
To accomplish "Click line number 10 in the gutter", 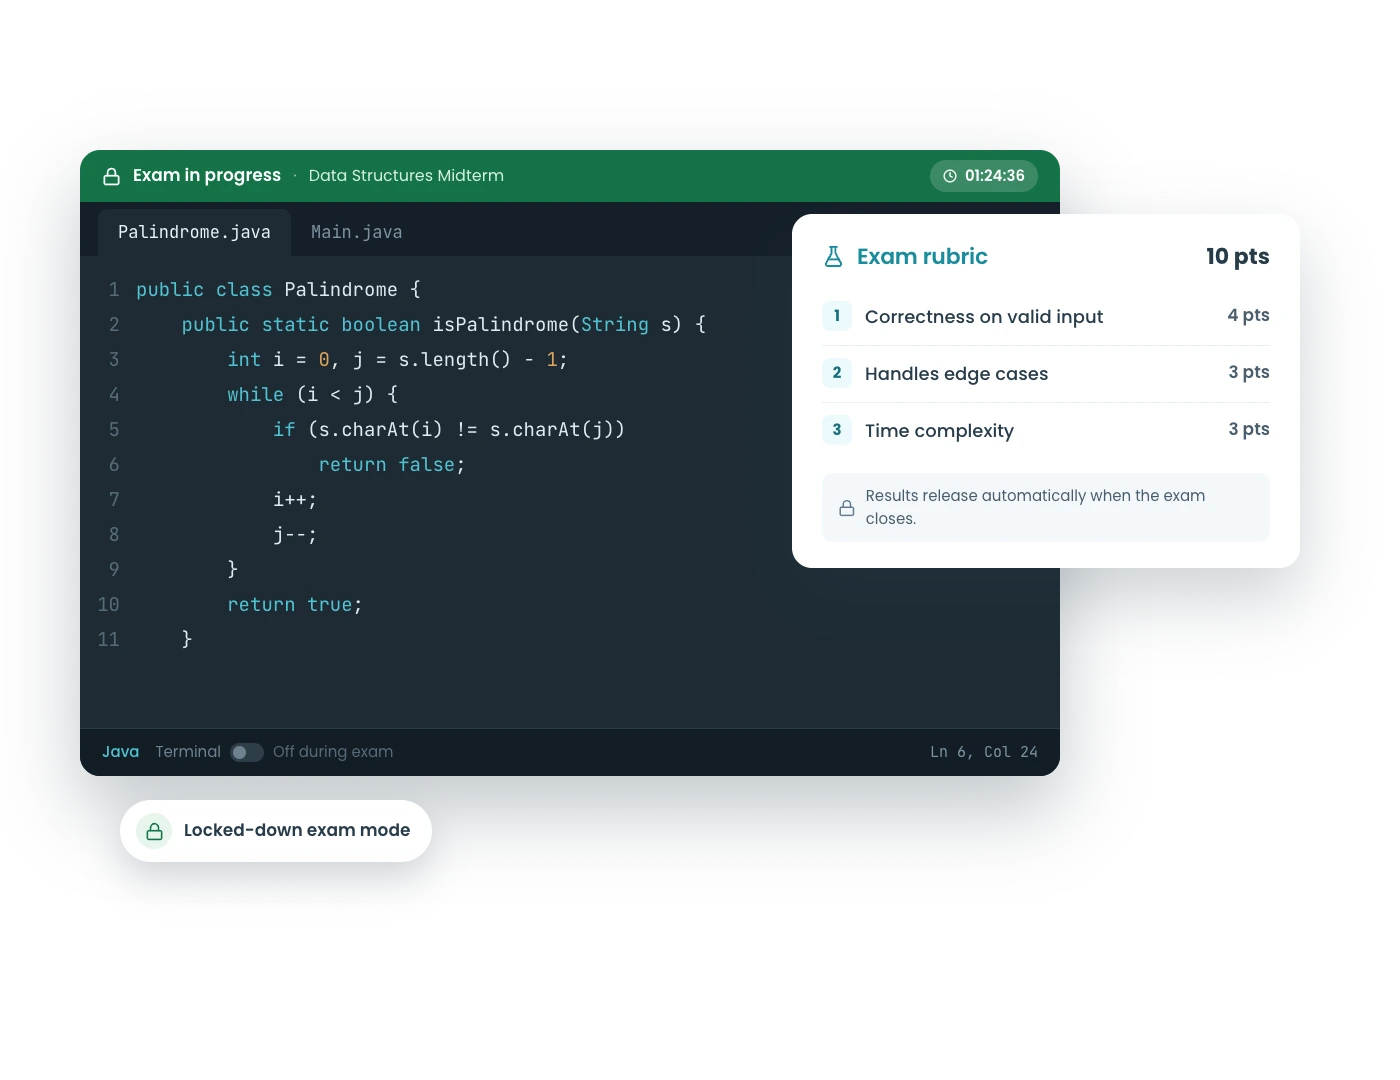I will coord(109,605).
